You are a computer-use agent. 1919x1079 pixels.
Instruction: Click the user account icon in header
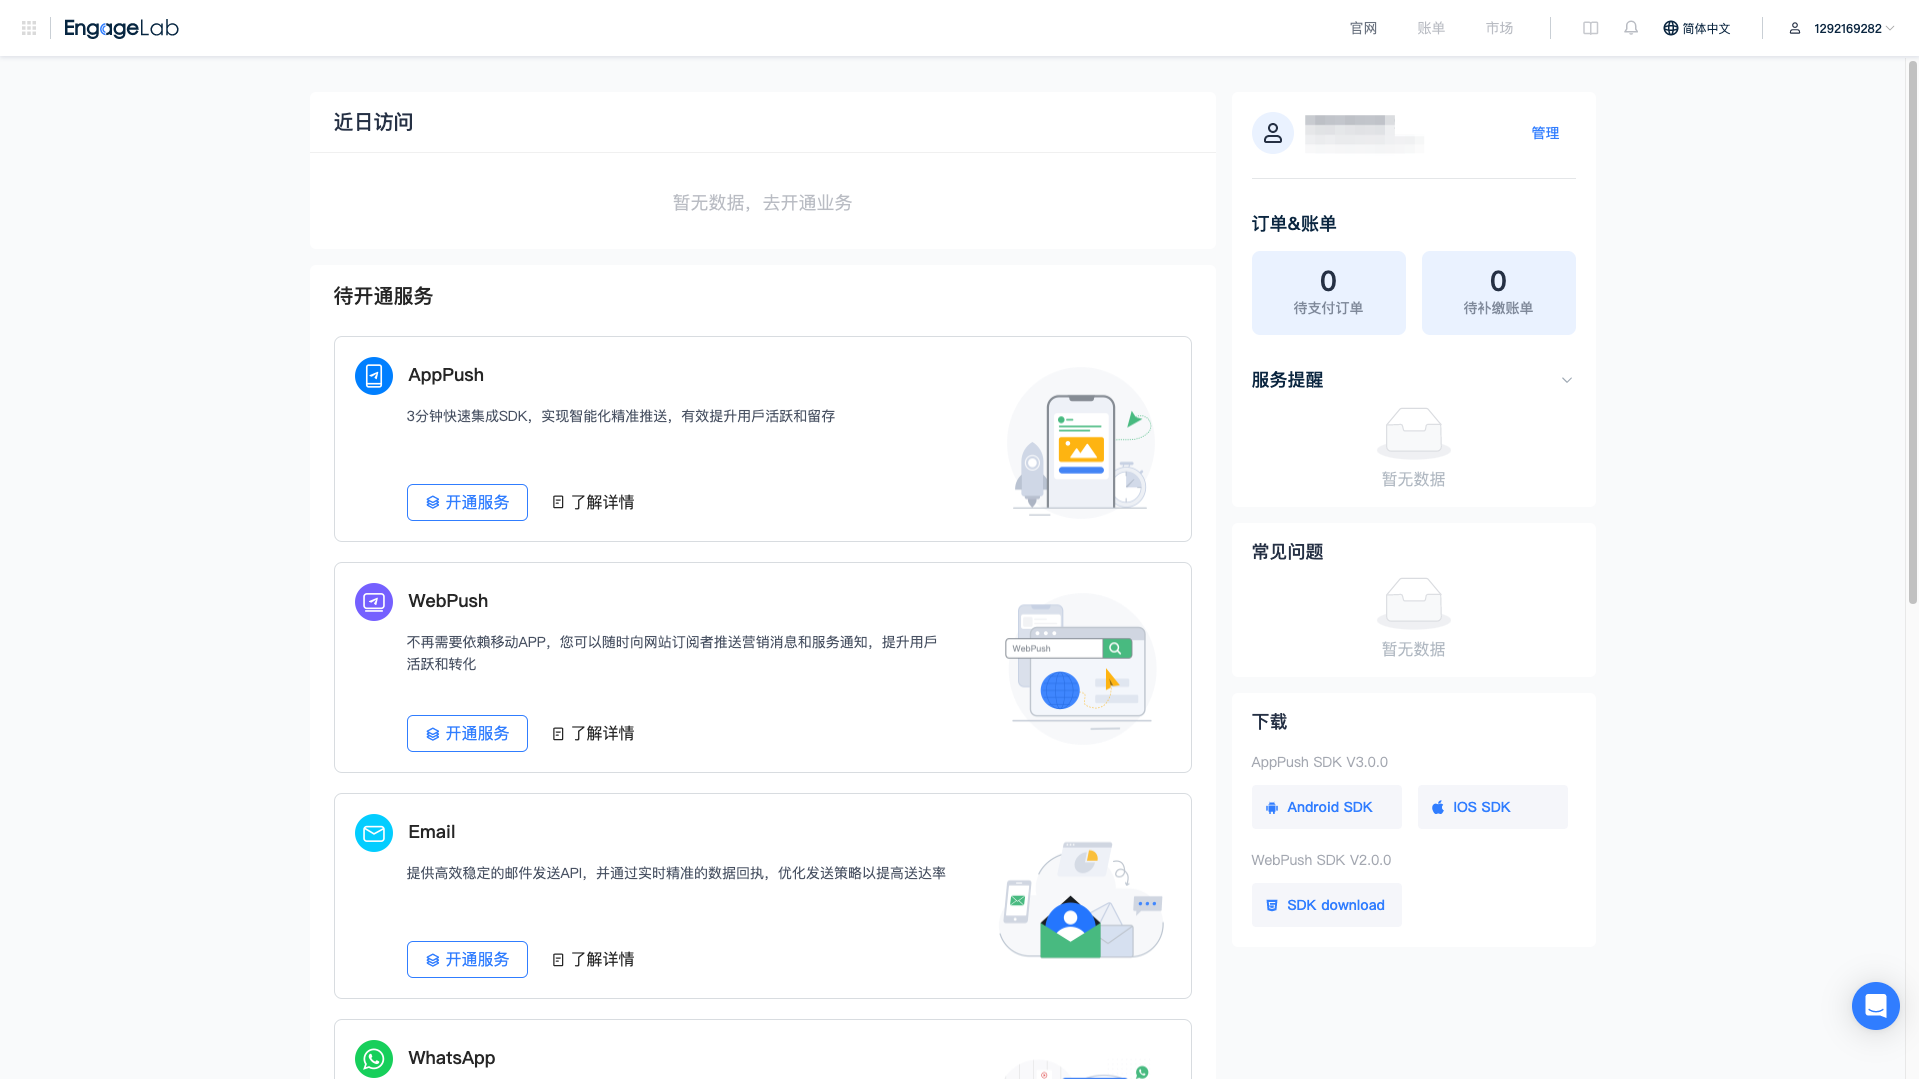tap(1795, 28)
